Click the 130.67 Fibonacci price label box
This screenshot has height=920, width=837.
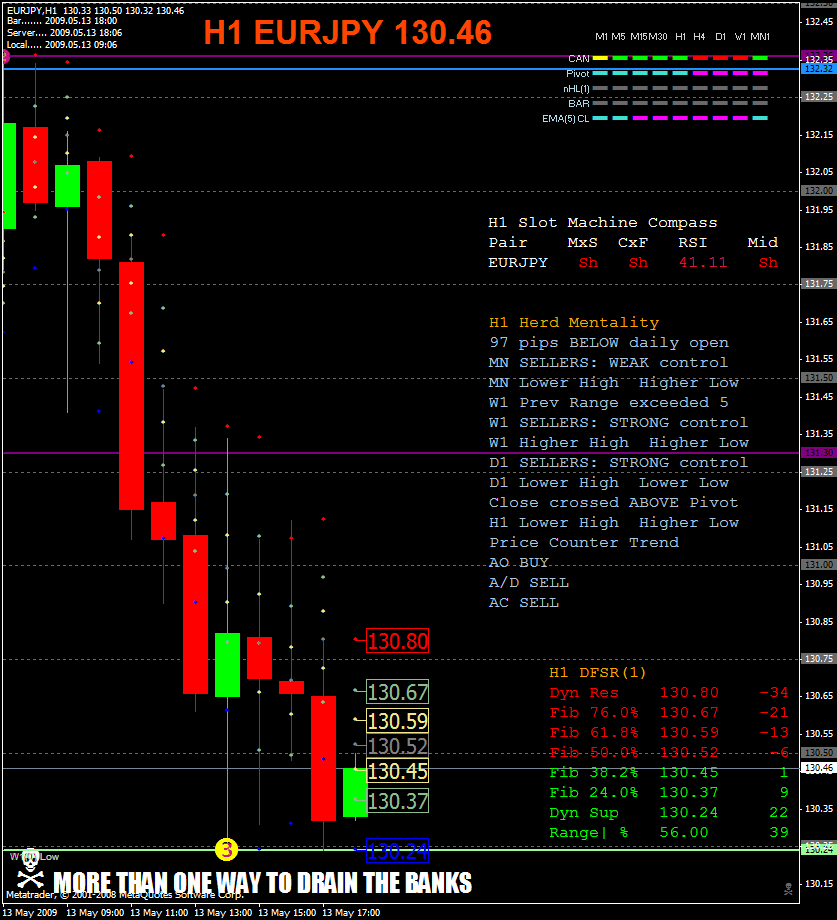click(398, 692)
